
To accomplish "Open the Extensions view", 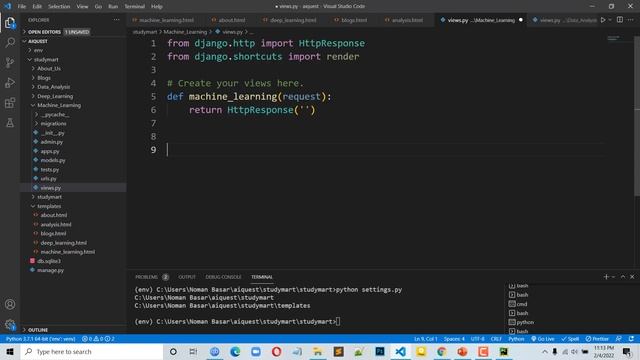I will tap(10, 102).
